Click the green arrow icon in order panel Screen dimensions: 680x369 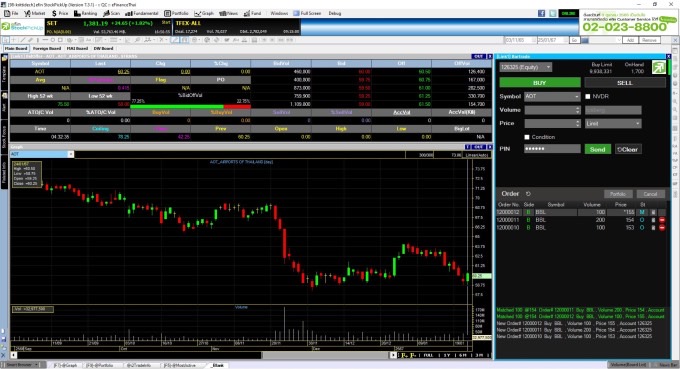pos(658,67)
